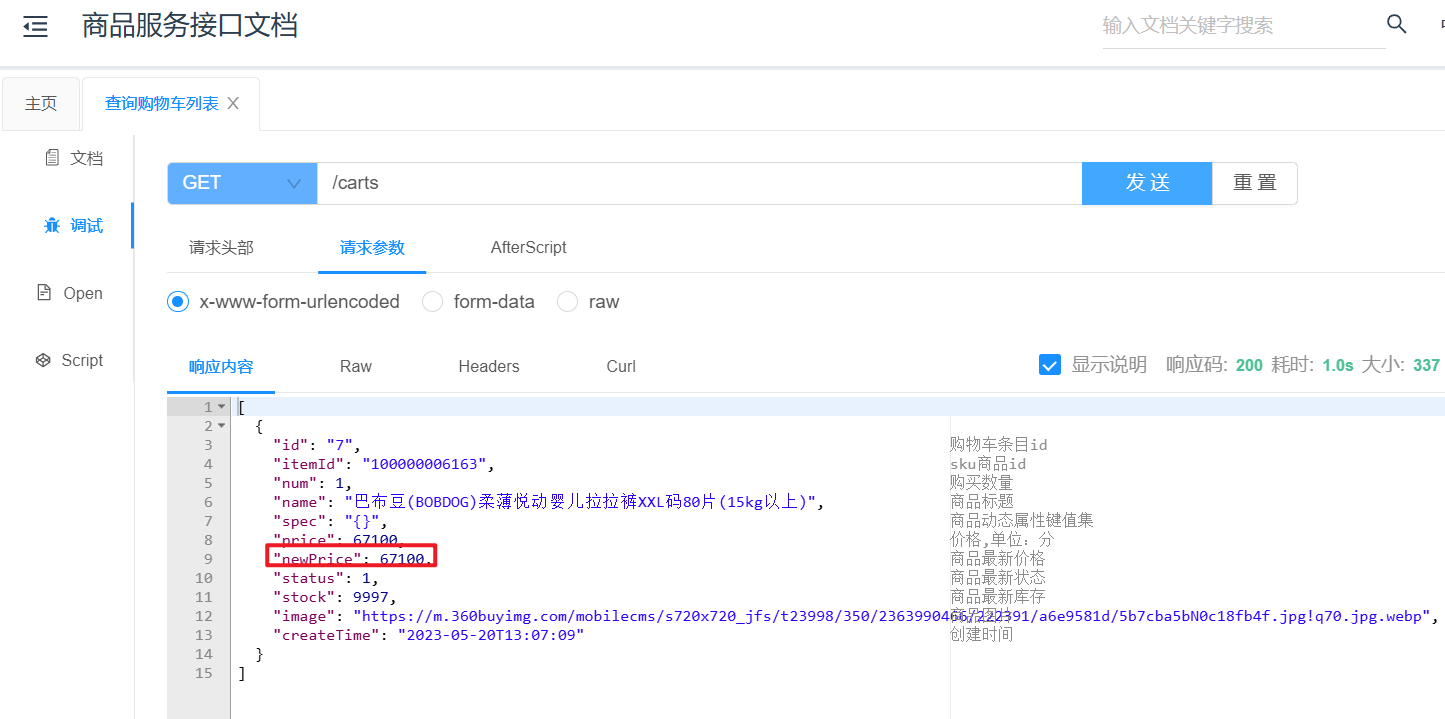This screenshot has height=719, width=1445.
Task: Click the 重置 reset button
Action: tap(1255, 183)
